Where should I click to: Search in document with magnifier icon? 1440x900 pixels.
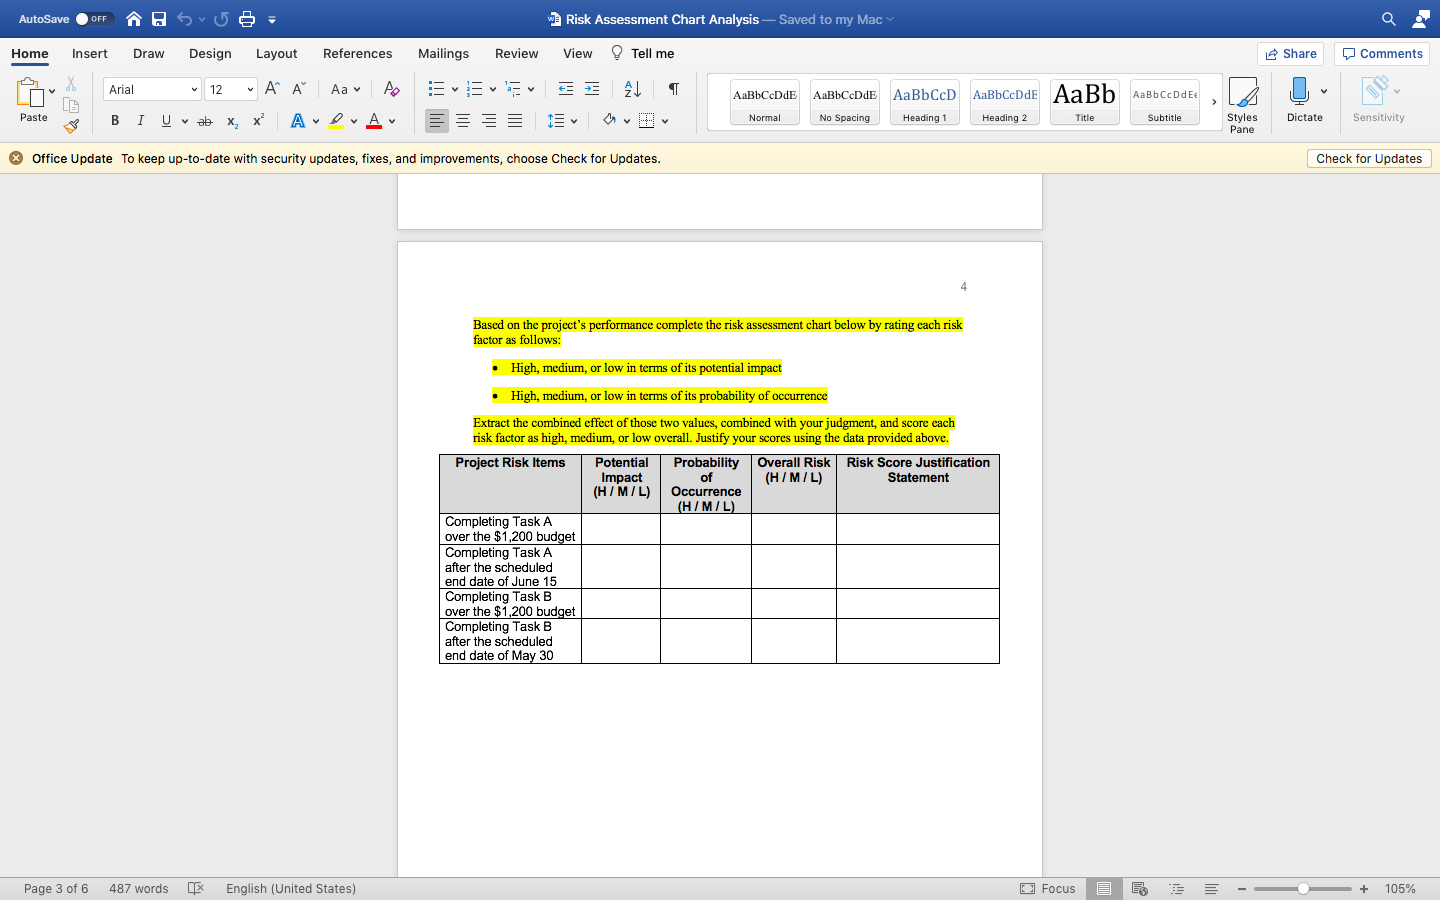[x=1389, y=19]
